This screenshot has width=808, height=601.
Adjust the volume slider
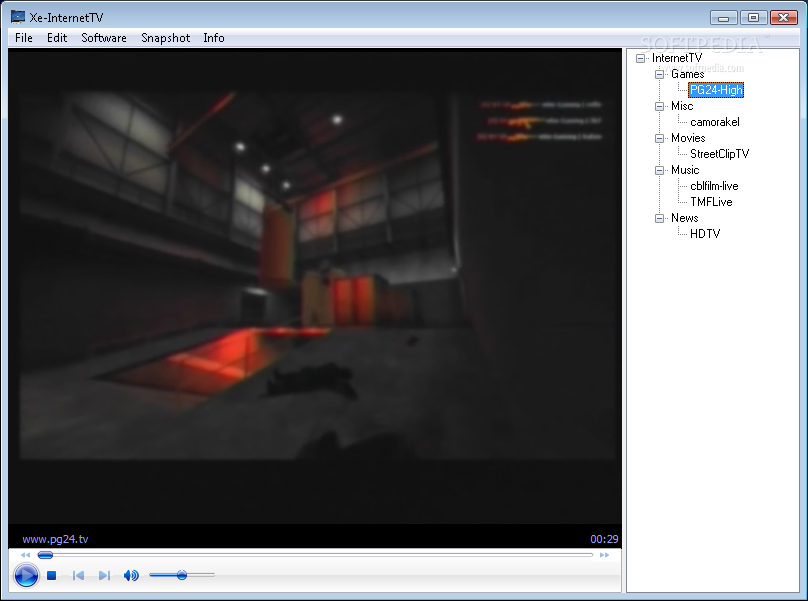point(181,575)
